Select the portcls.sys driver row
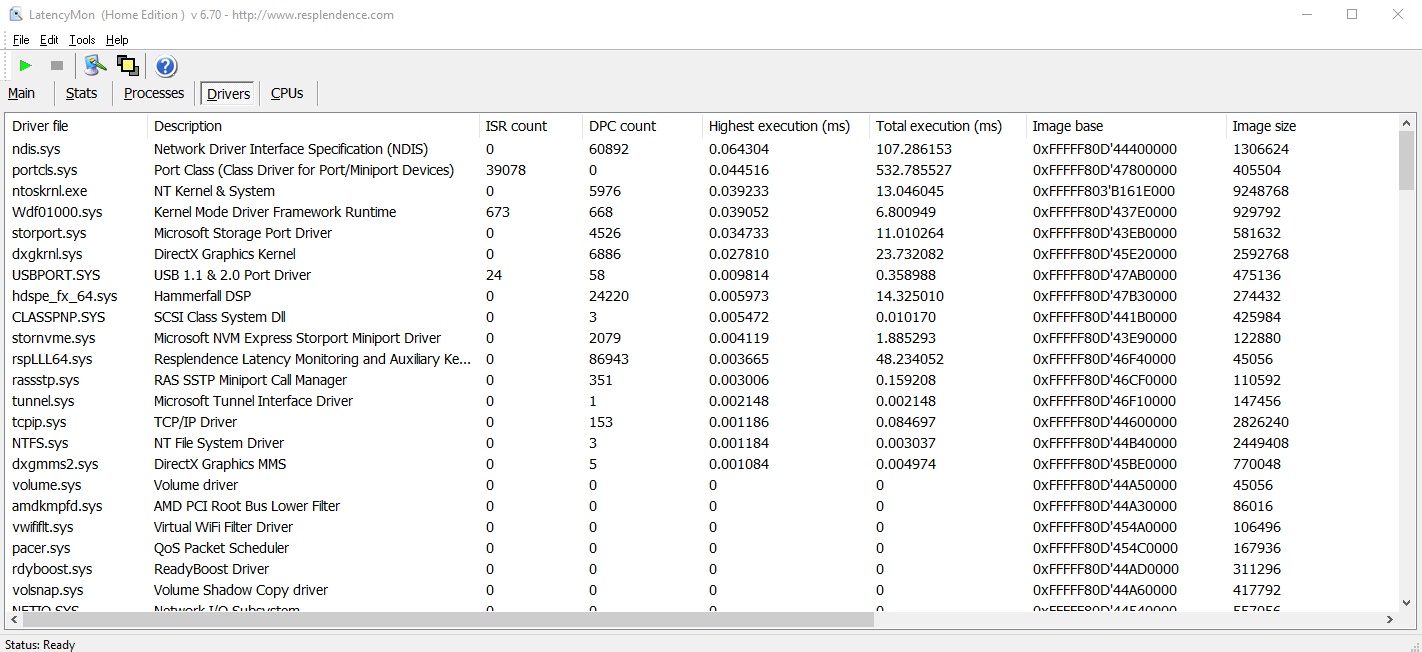1422x652 pixels. (x=701, y=170)
